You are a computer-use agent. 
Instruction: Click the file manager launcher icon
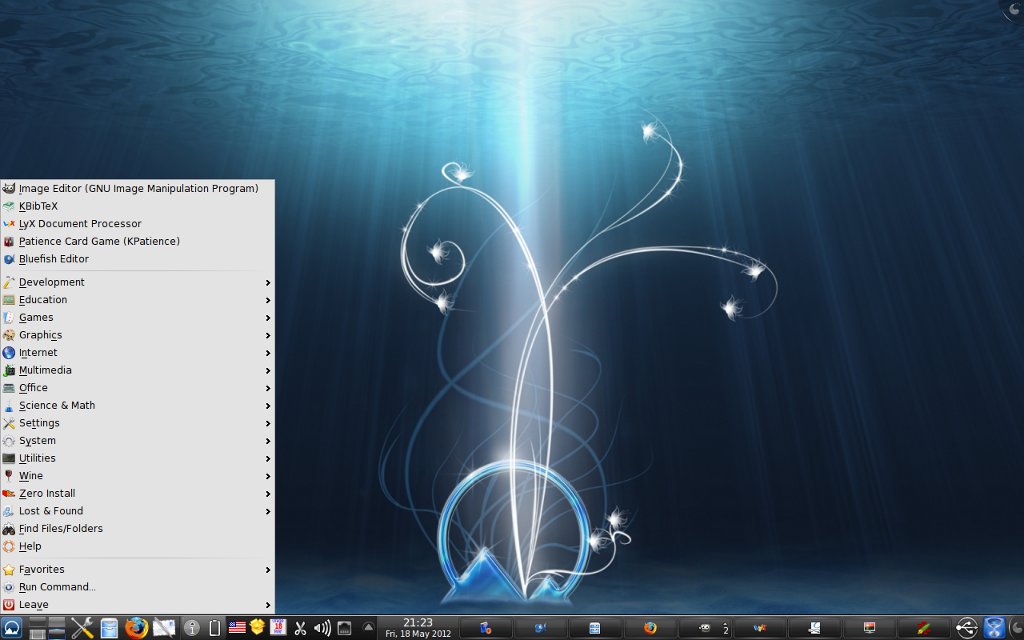109,628
